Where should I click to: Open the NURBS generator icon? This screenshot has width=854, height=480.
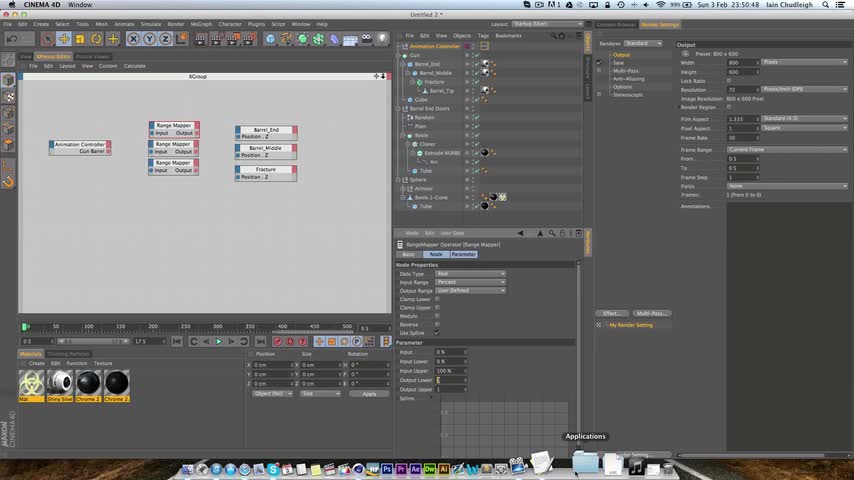[x=302, y=39]
